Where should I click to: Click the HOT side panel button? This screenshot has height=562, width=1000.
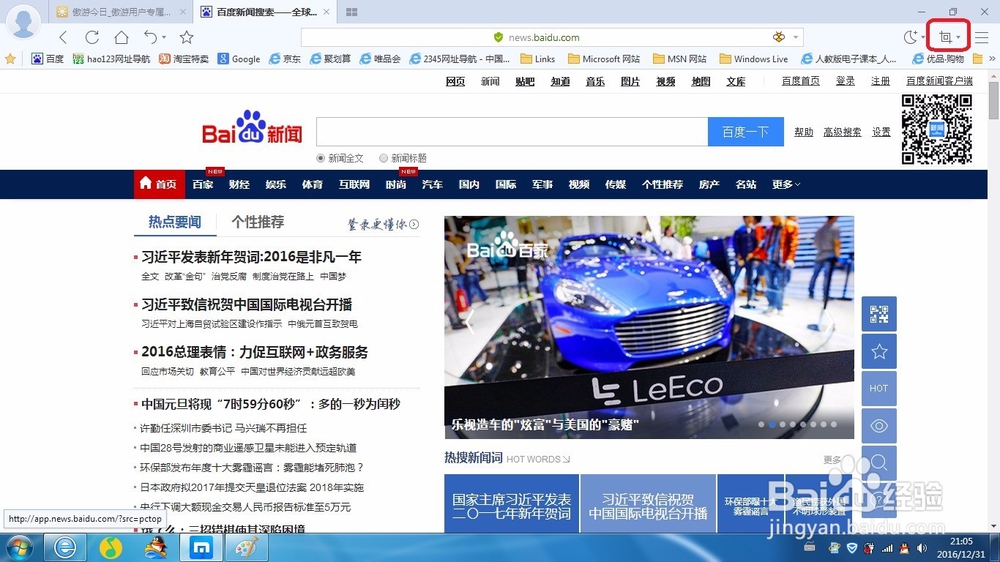click(x=879, y=388)
